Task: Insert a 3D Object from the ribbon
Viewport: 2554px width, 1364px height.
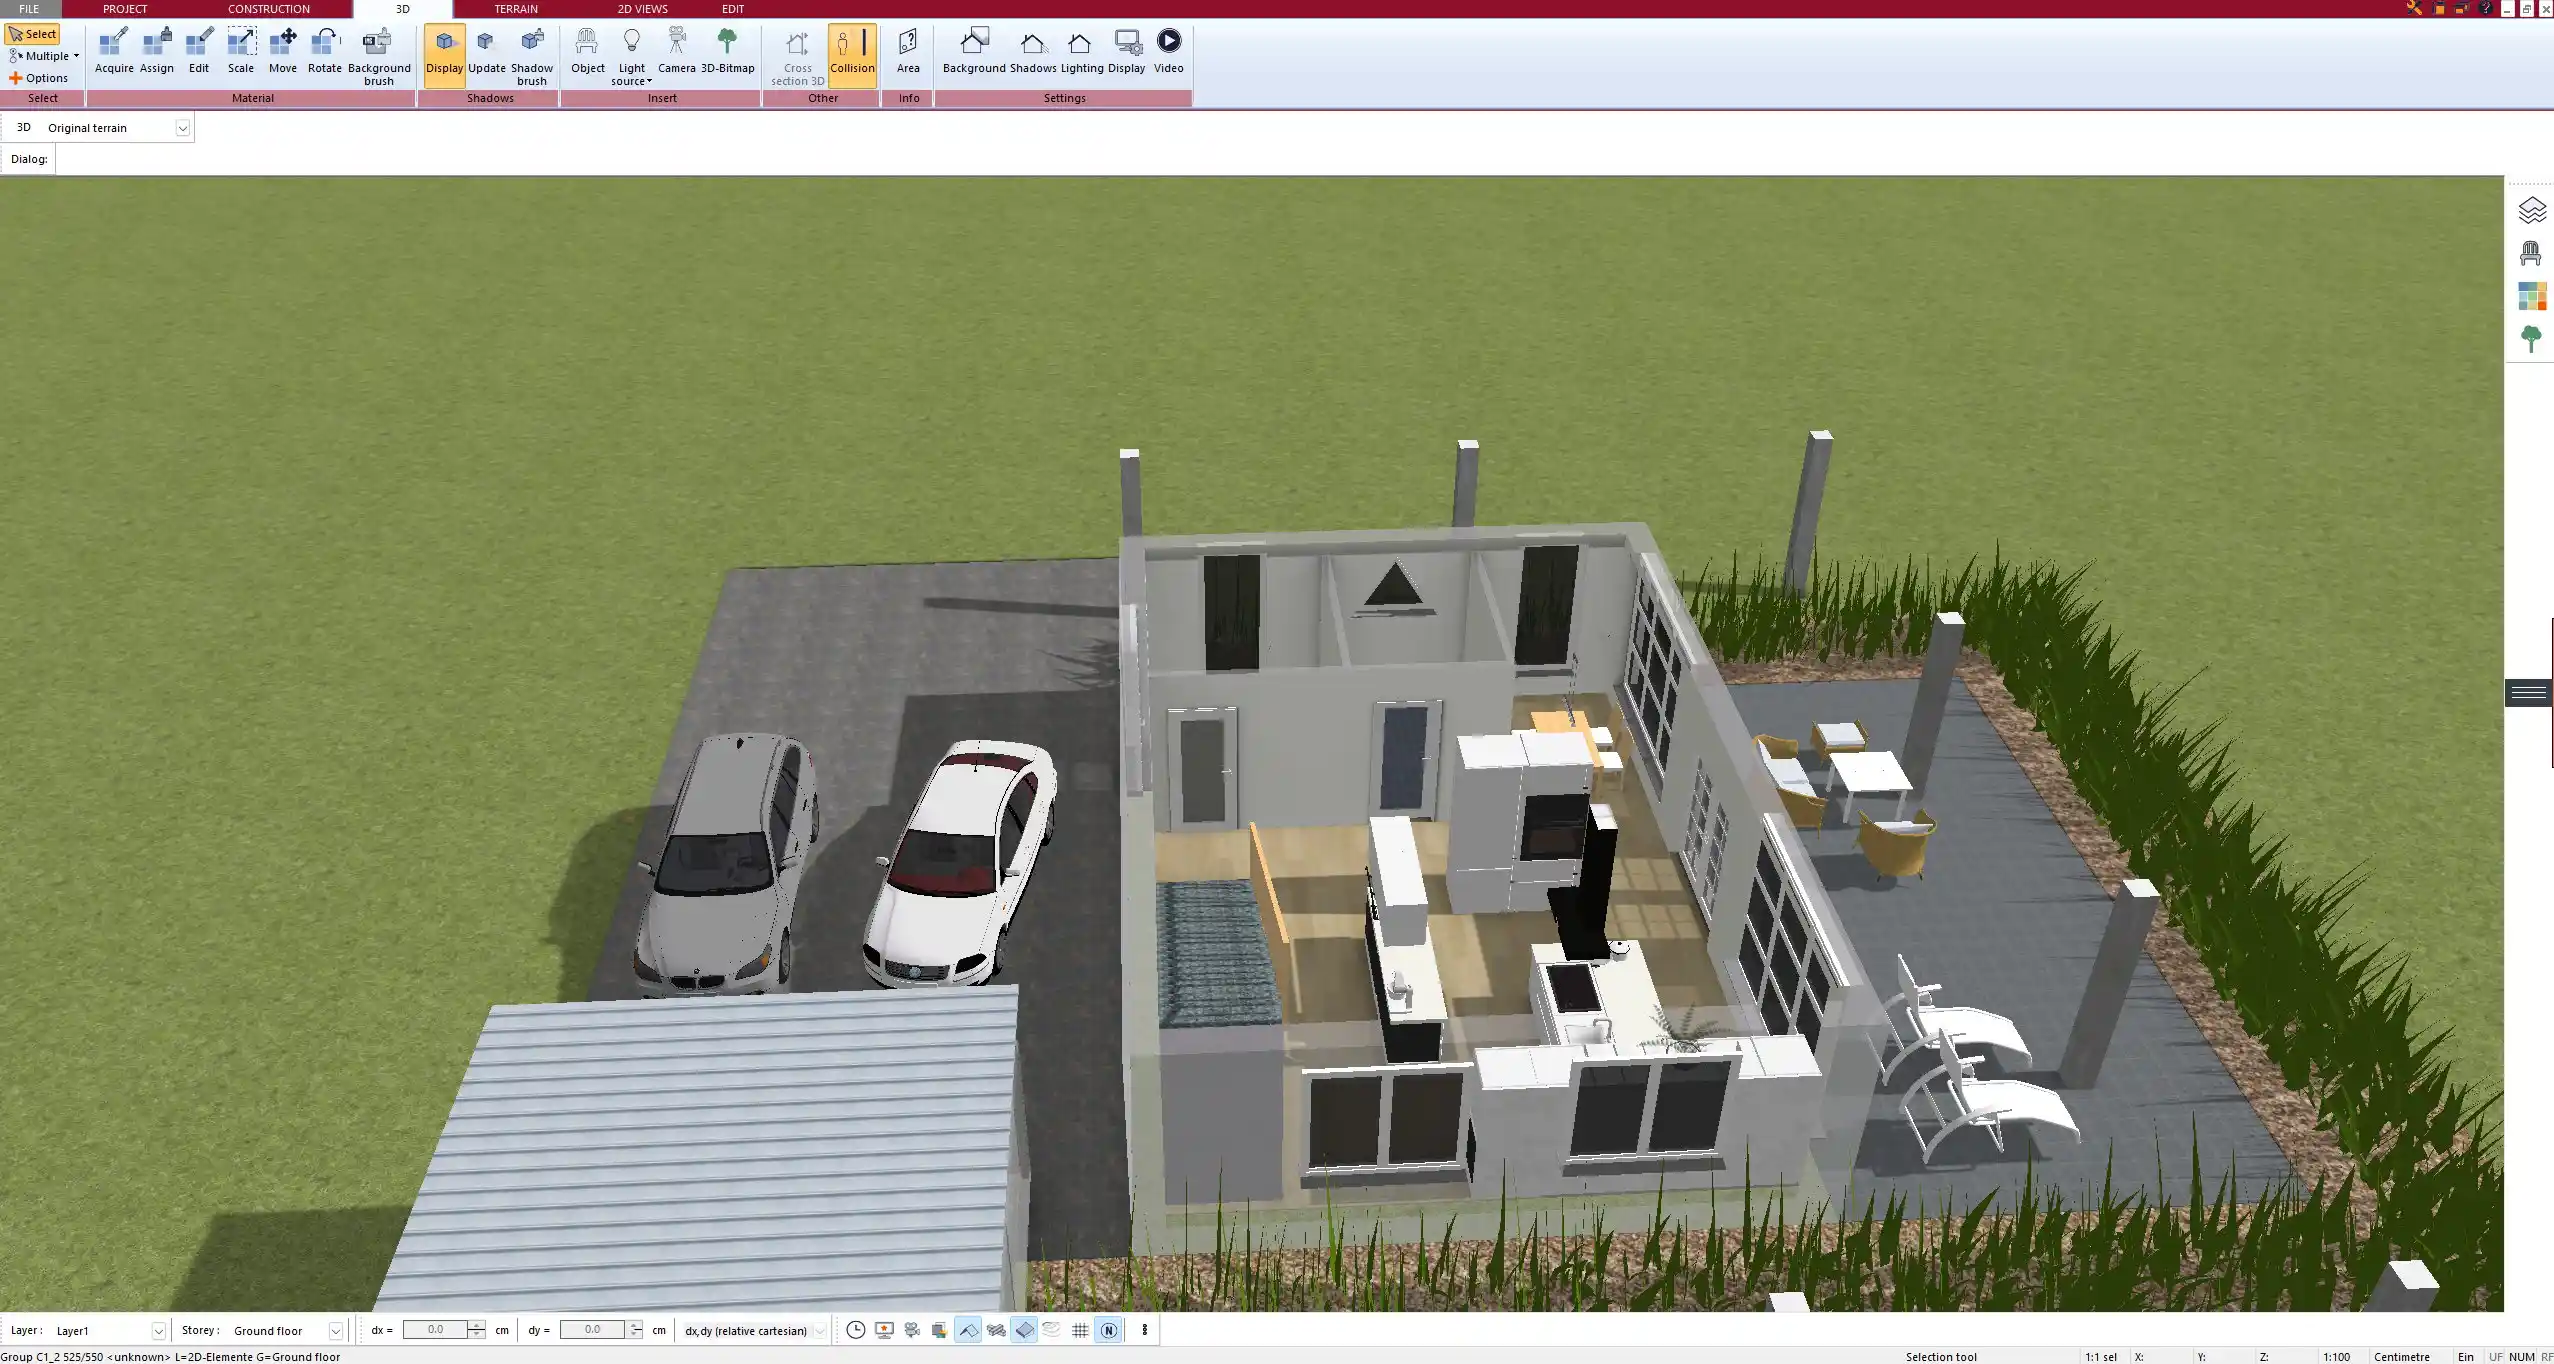Action: point(588,52)
